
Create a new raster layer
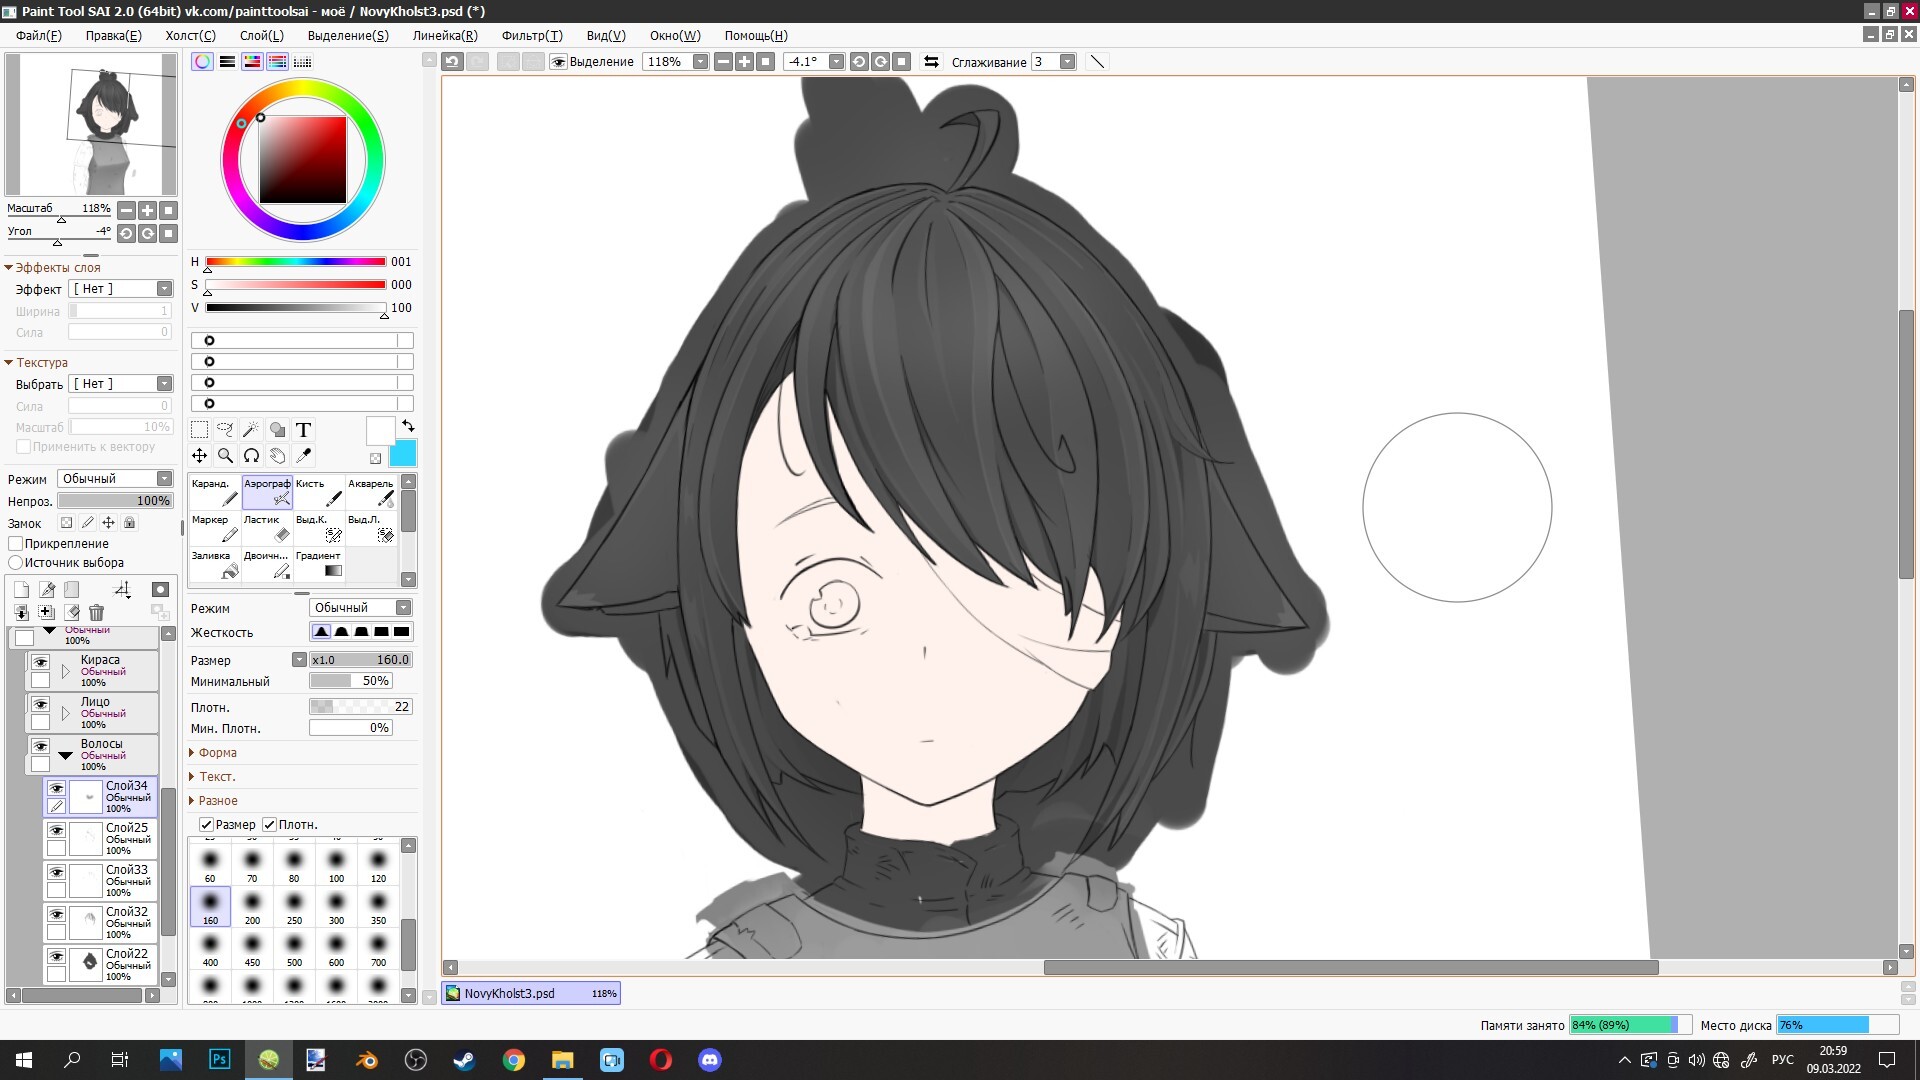(22, 590)
